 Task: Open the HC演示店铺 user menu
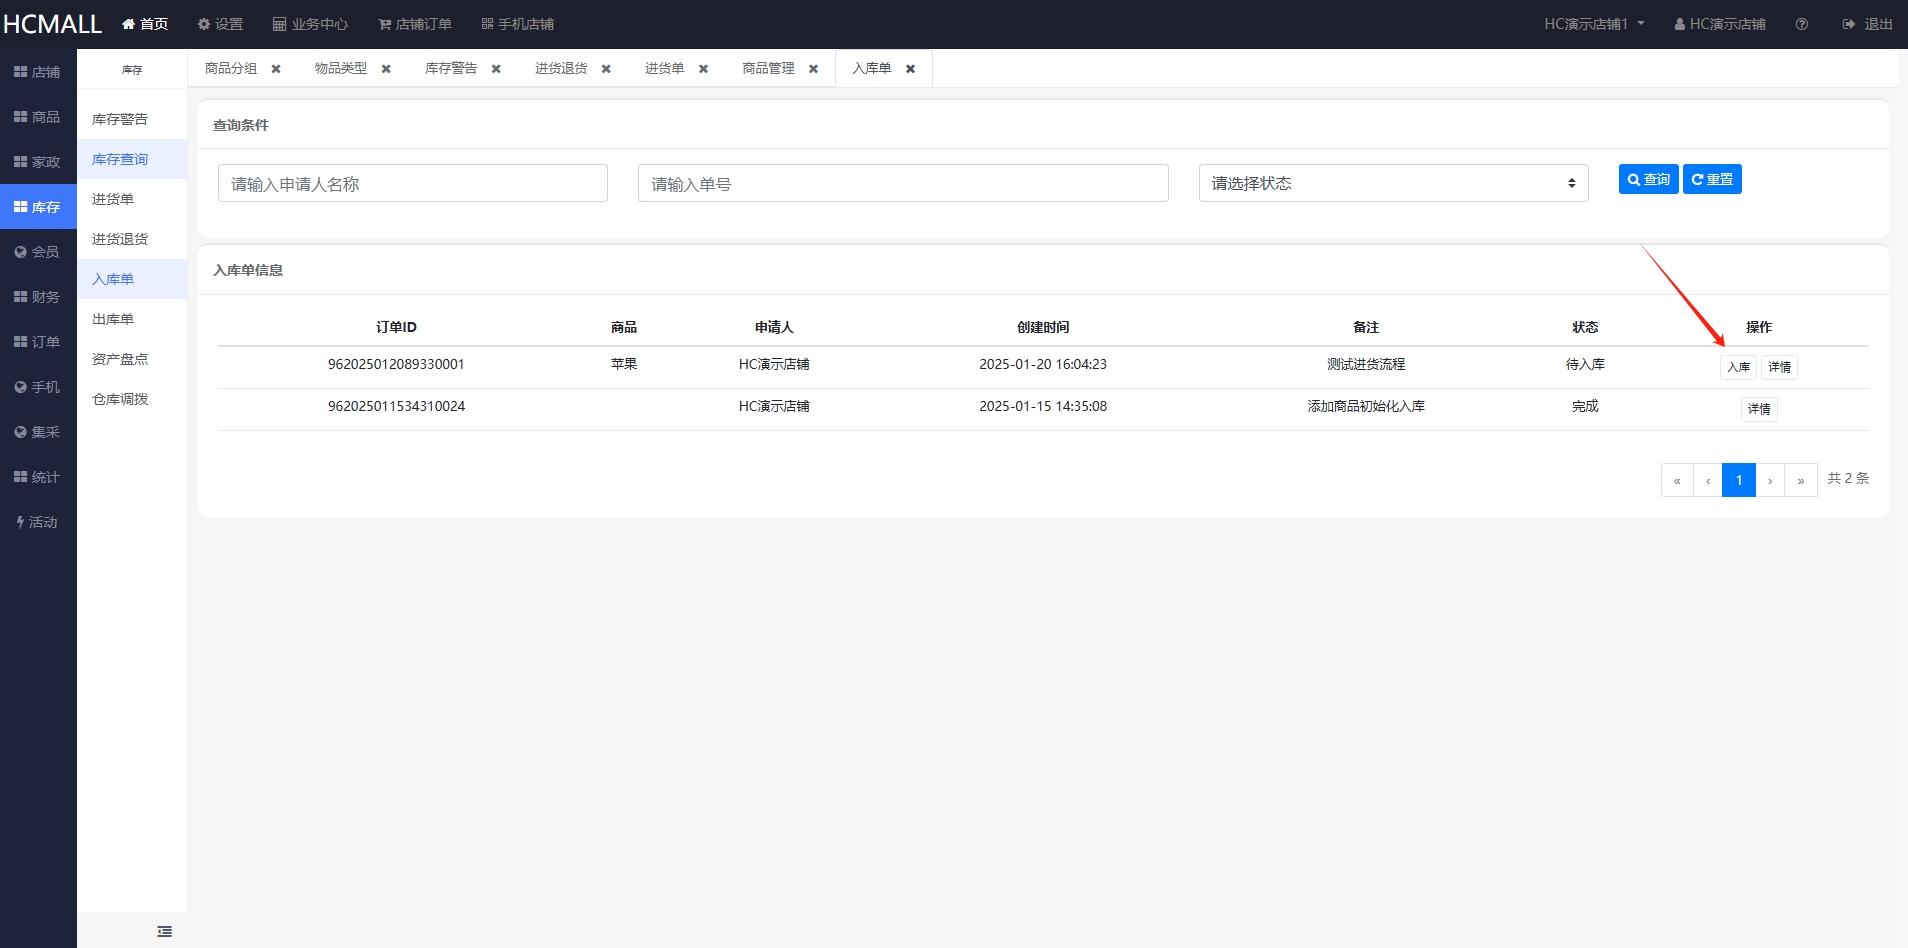tap(1720, 24)
